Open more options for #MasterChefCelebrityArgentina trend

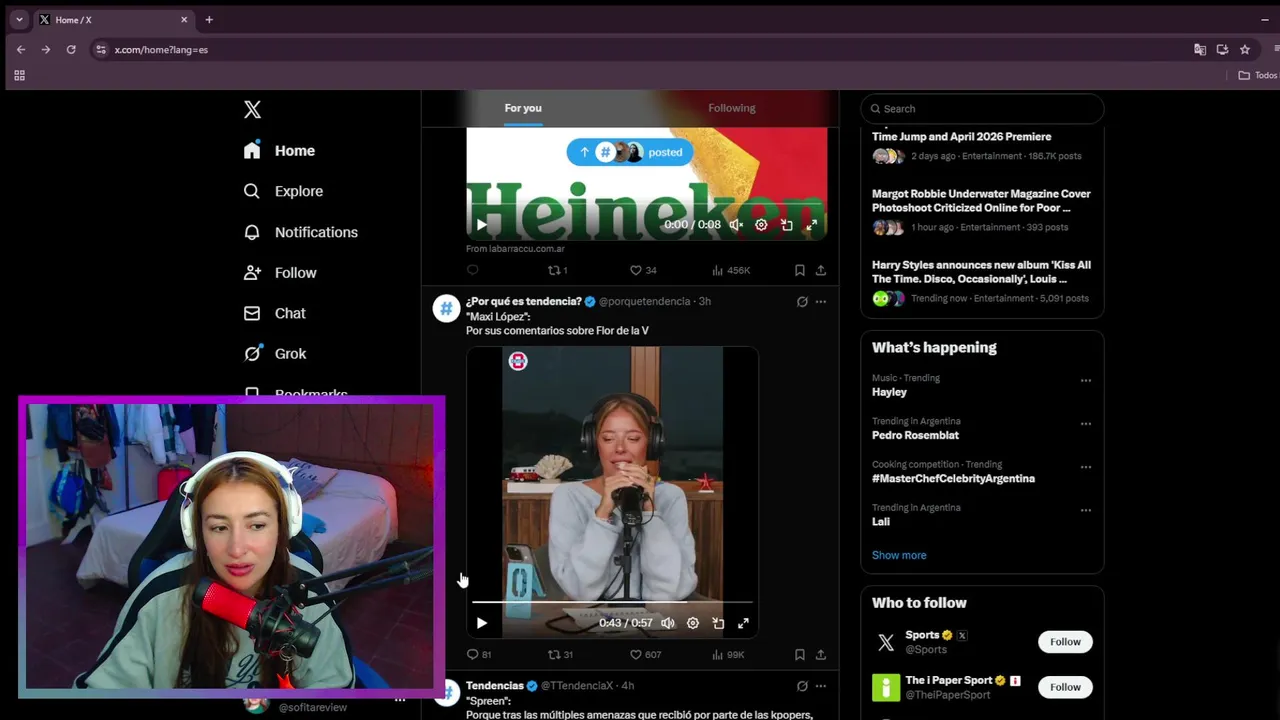pyautogui.click(x=1085, y=467)
